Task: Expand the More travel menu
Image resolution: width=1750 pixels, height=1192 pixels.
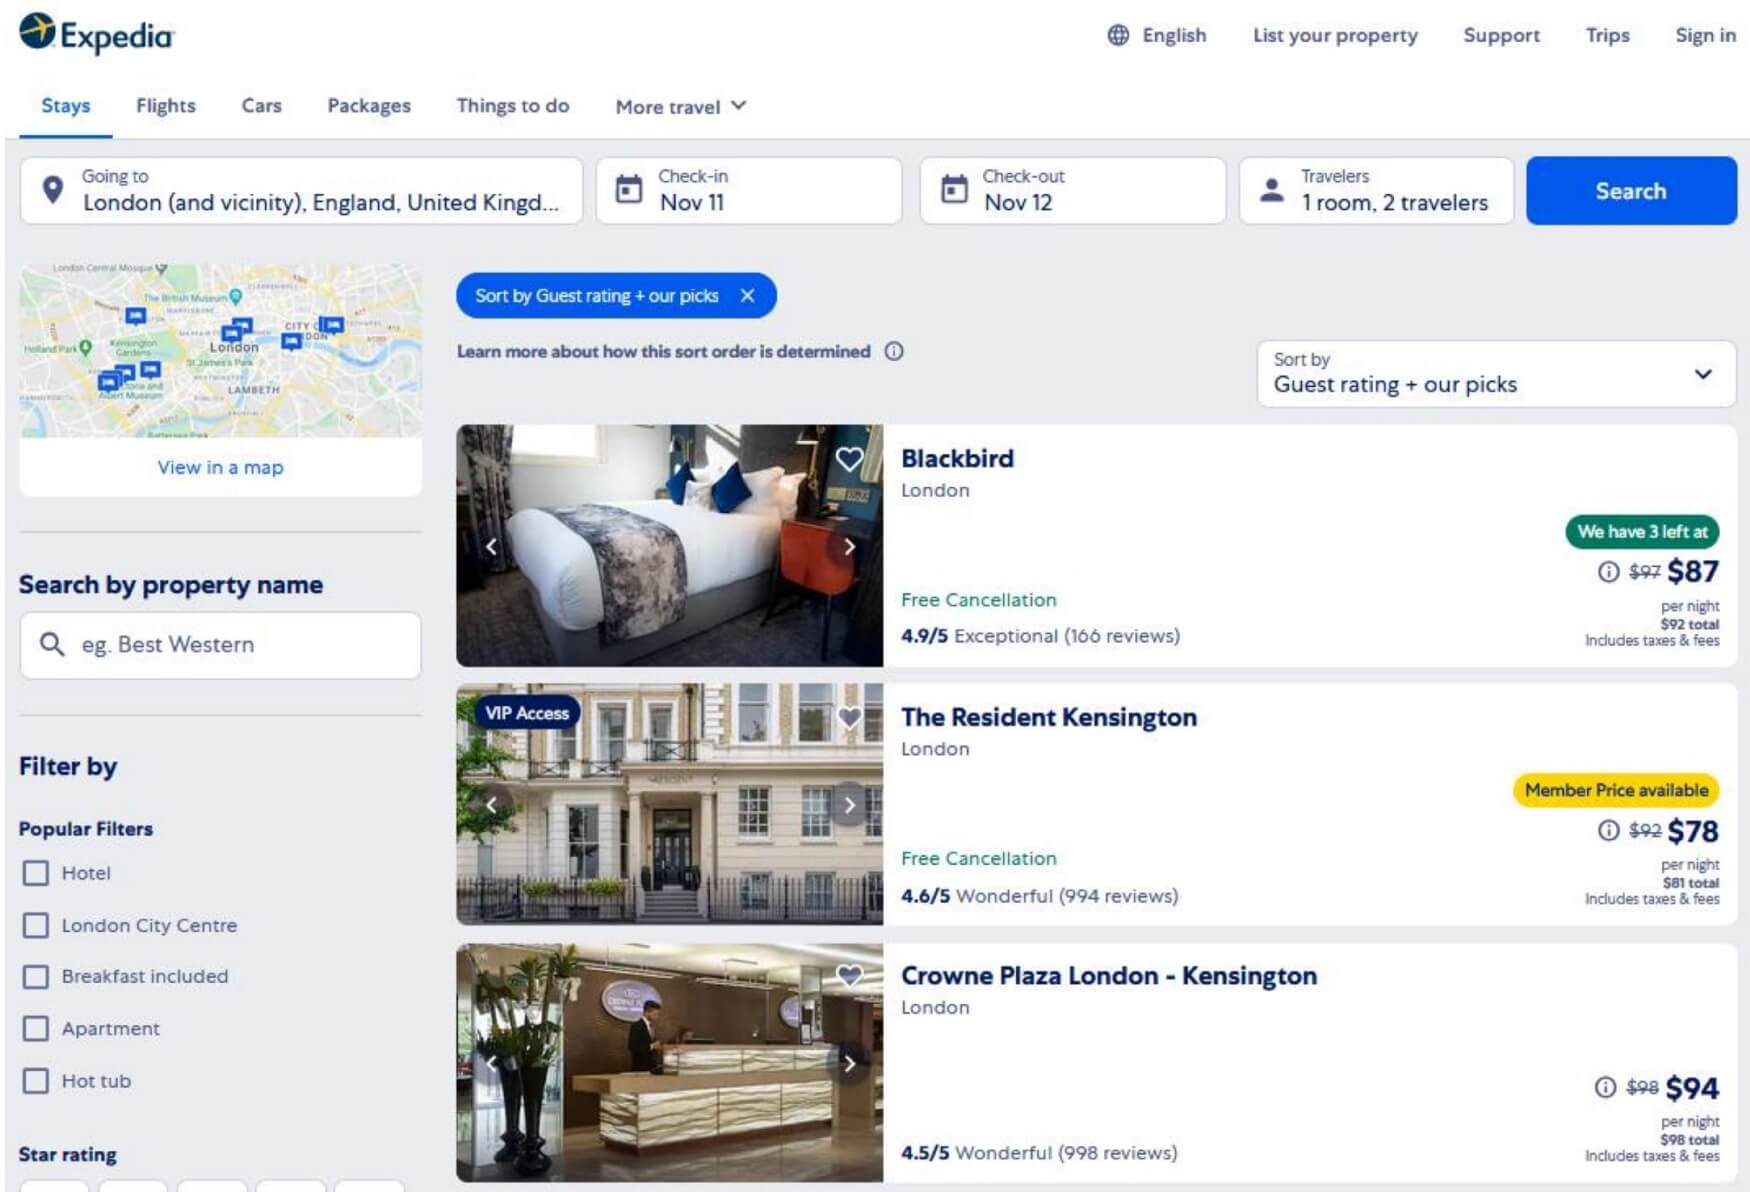Action: (681, 106)
